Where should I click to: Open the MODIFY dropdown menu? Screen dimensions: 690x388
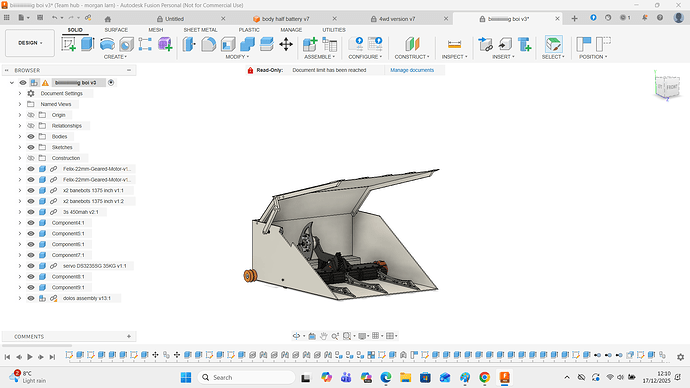tap(237, 57)
